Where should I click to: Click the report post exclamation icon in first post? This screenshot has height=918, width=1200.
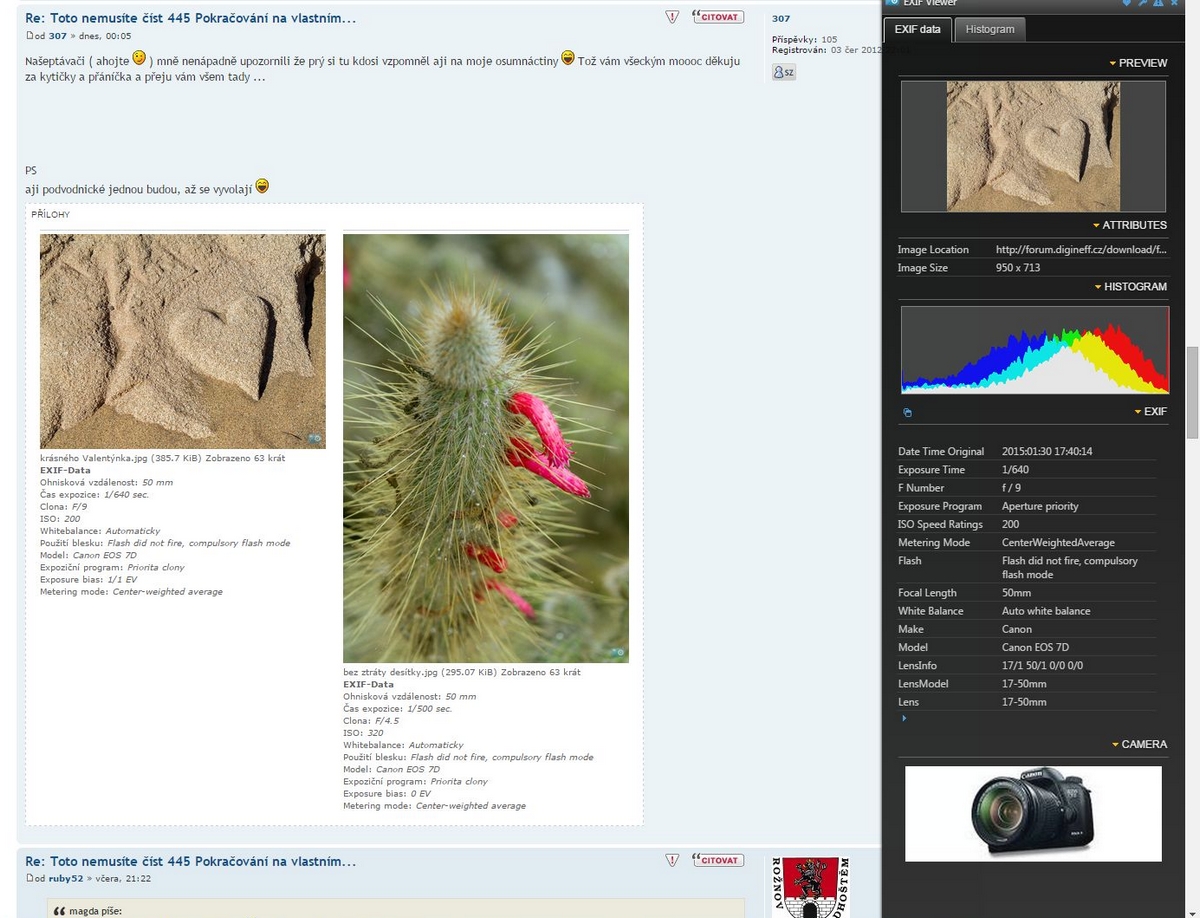point(672,17)
